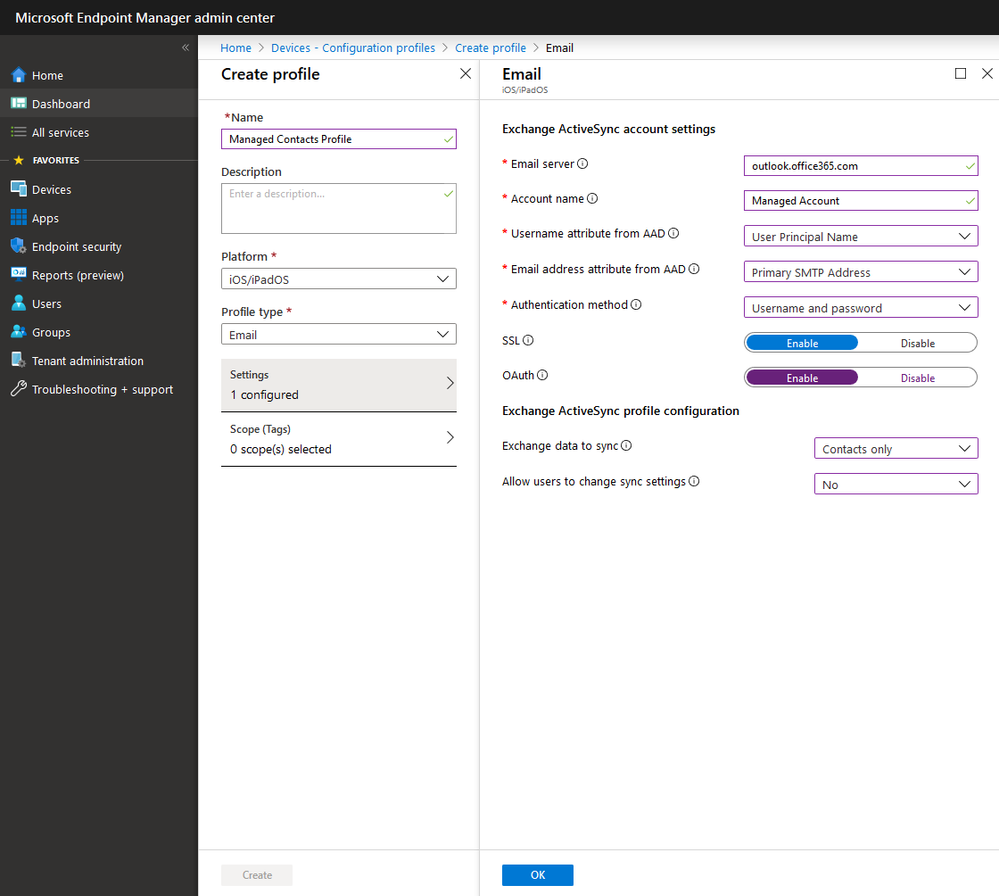This screenshot has height=896, width=999.
Task: Click the Home breadcrumb link
Action: click(236, 48)
